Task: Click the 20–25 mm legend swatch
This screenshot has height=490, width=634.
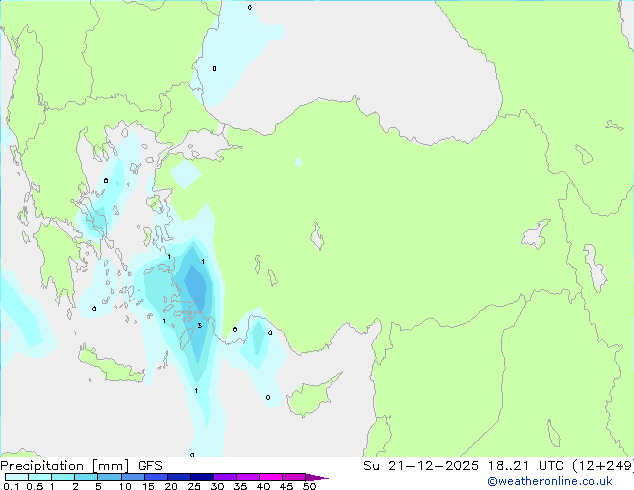Action: 178,477
